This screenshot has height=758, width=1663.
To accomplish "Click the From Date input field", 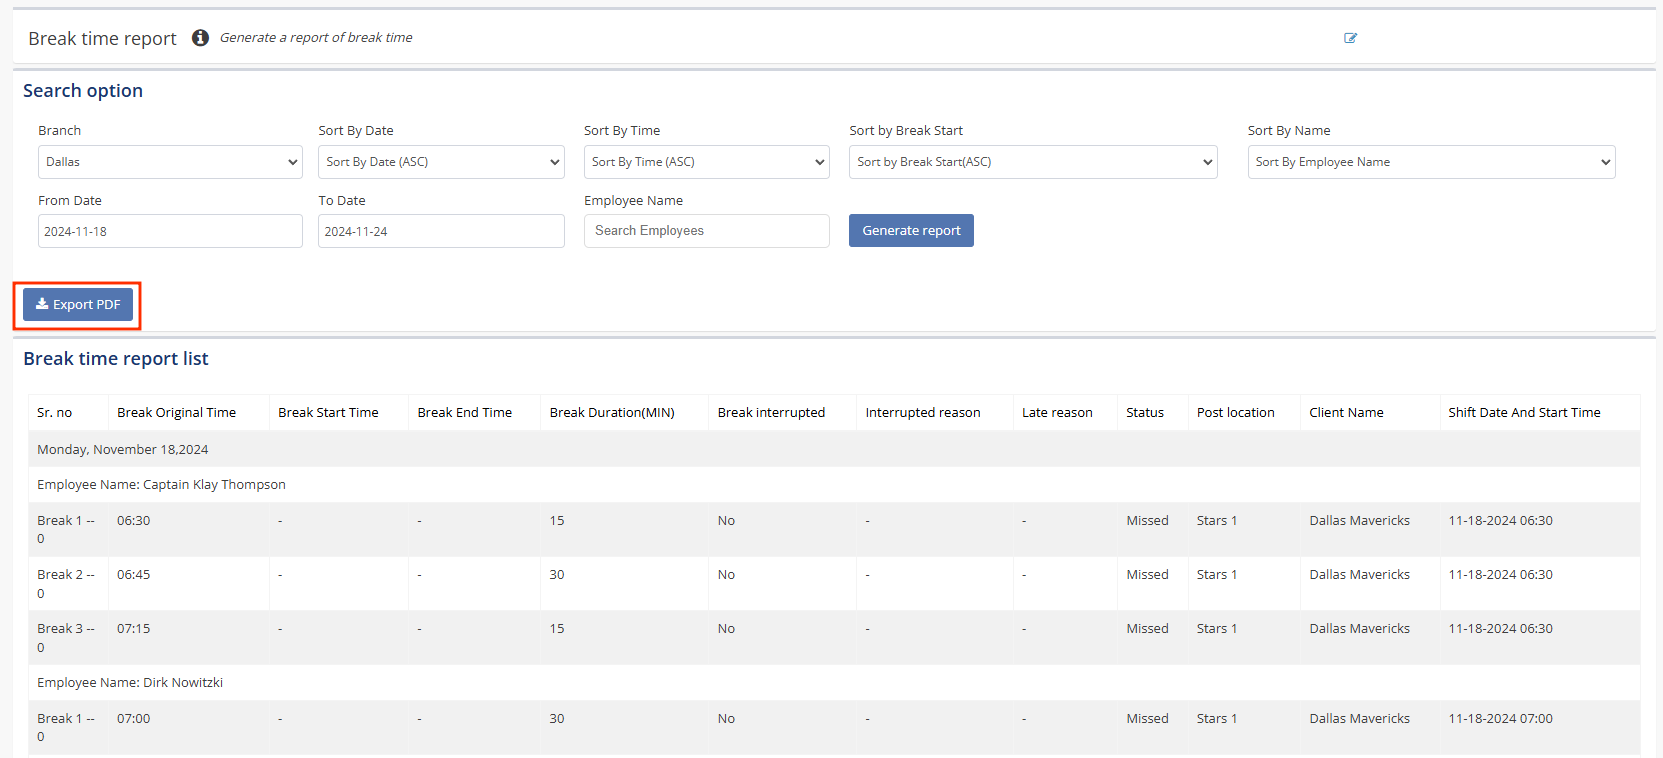I will click(170, 231).
